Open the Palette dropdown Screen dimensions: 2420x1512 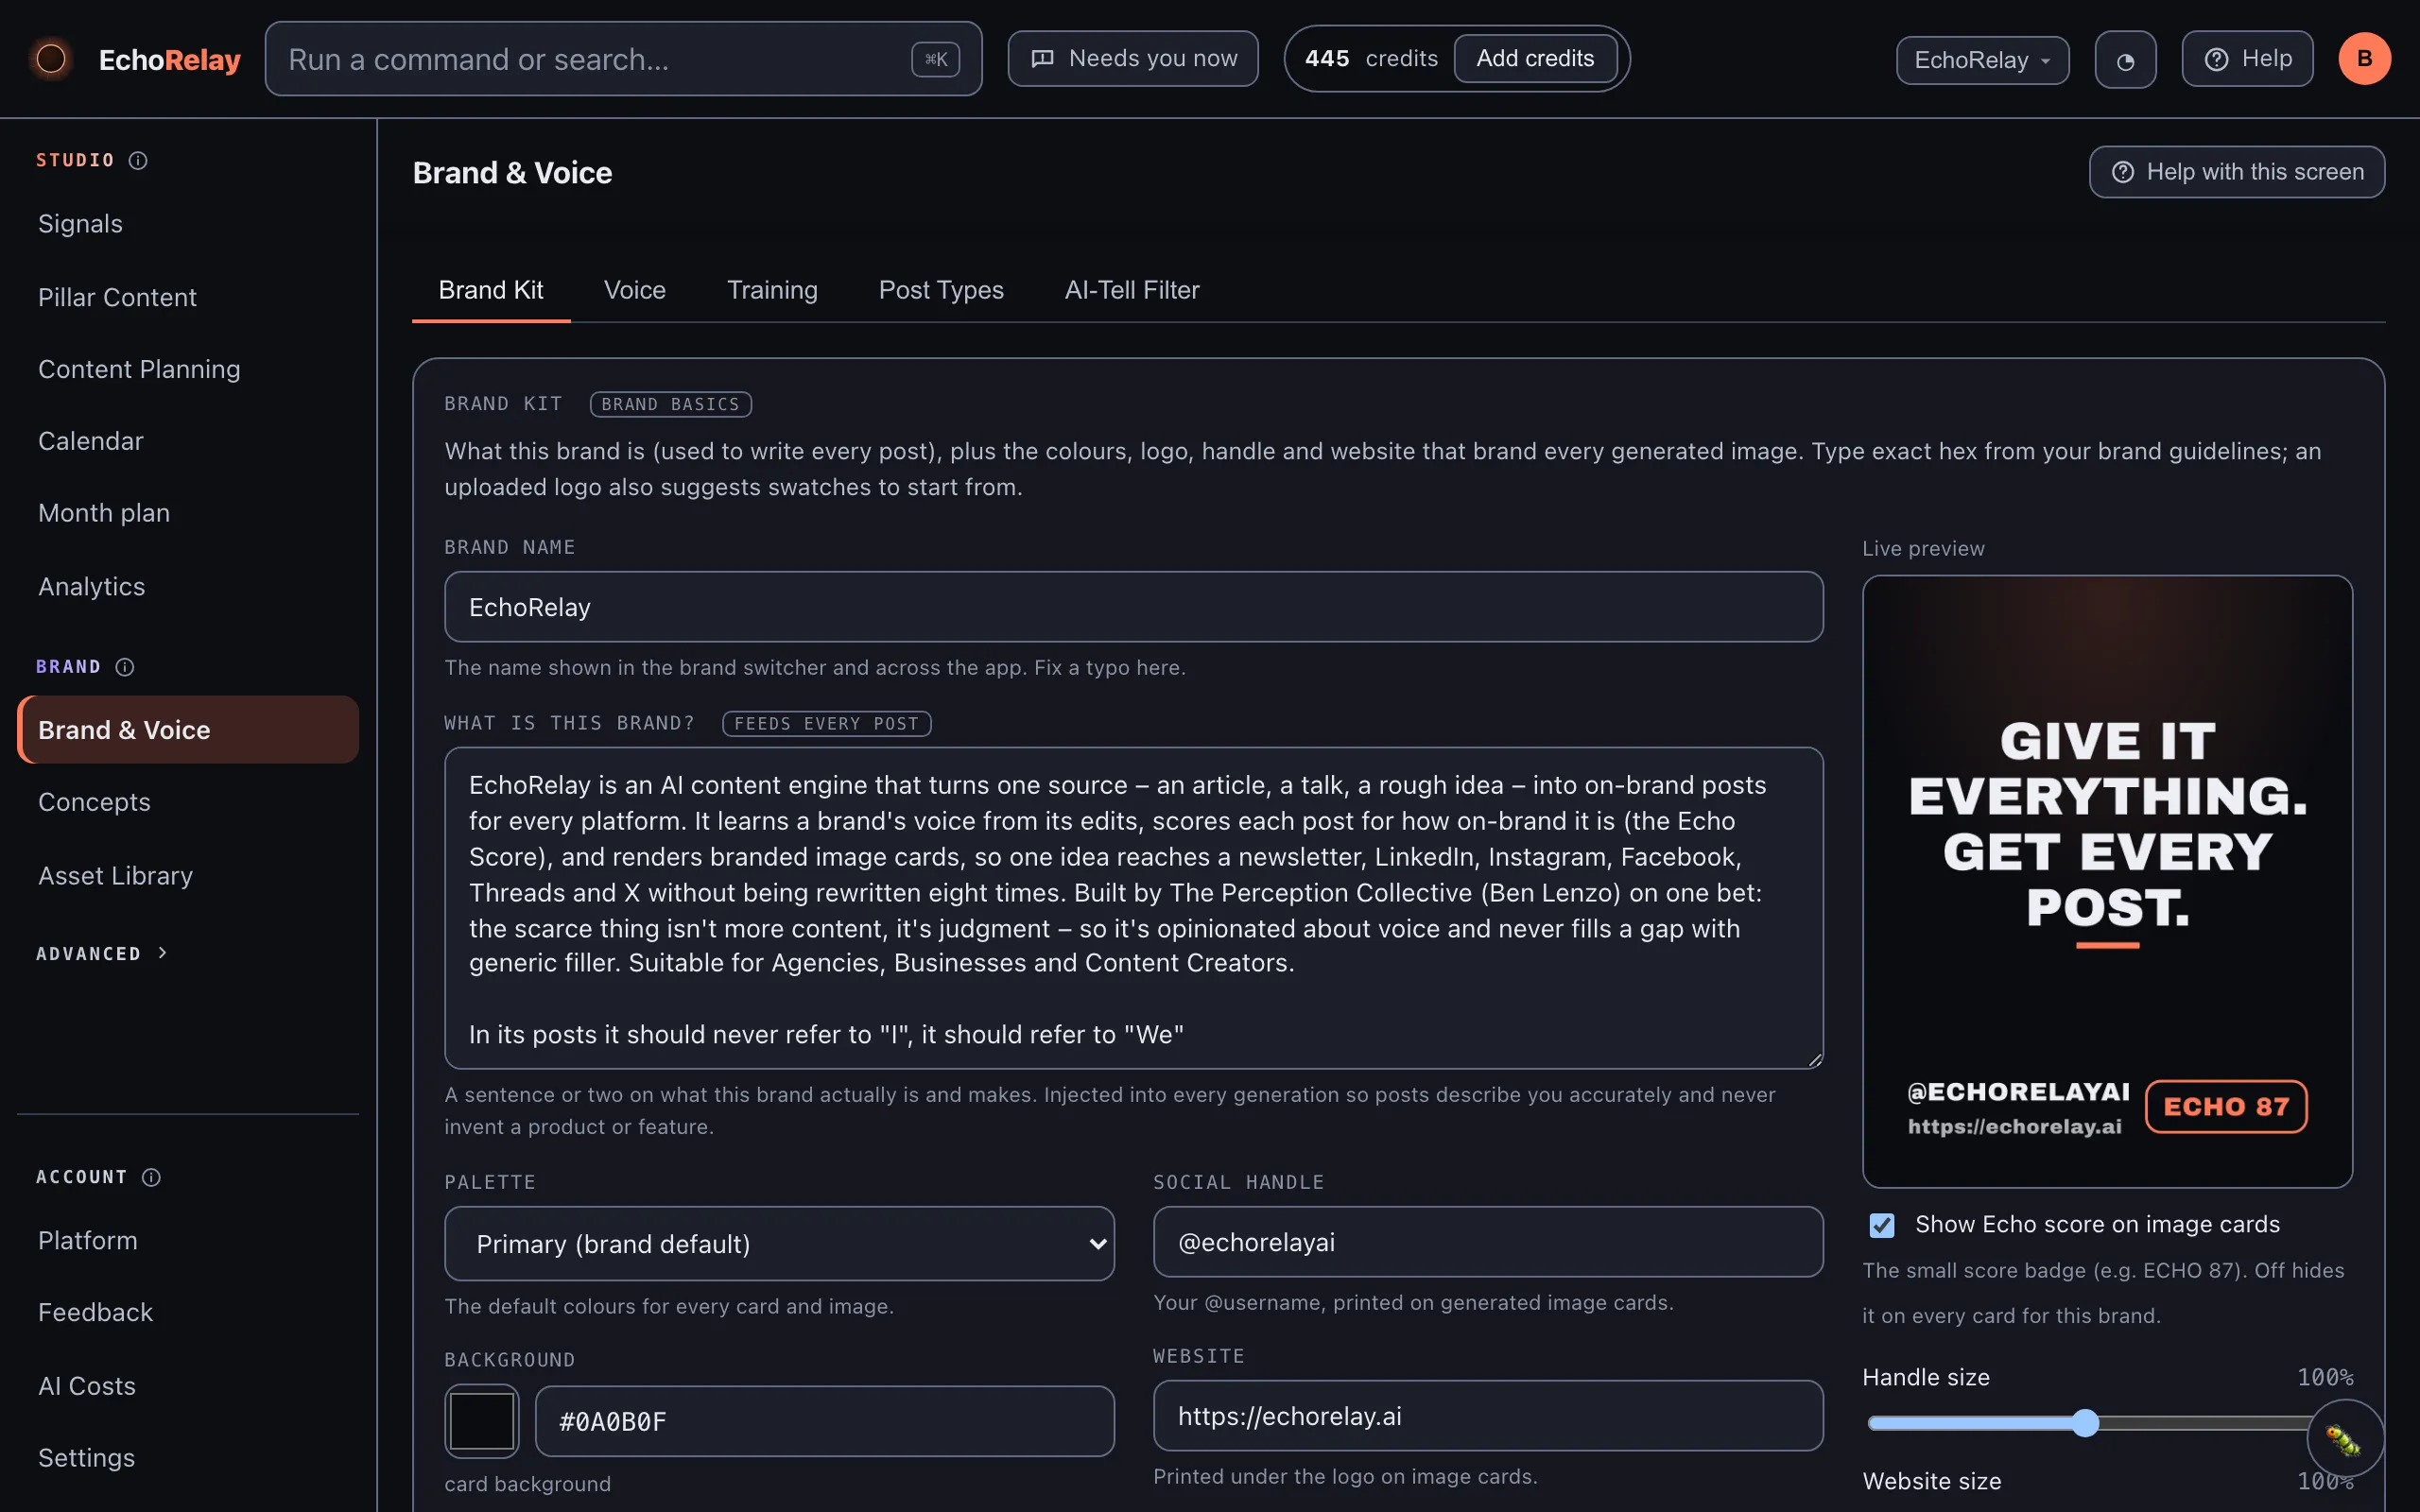coord(779,1243)
